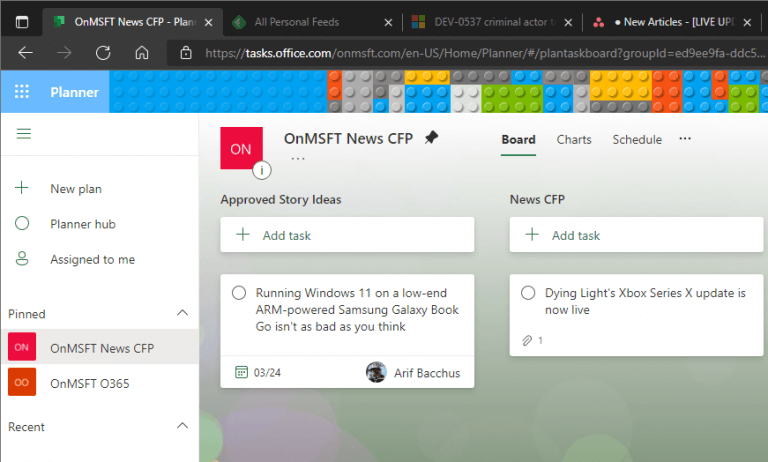
Task: Select OnMSFT News CFP pinned plan
Action: [x=99, y=347]
